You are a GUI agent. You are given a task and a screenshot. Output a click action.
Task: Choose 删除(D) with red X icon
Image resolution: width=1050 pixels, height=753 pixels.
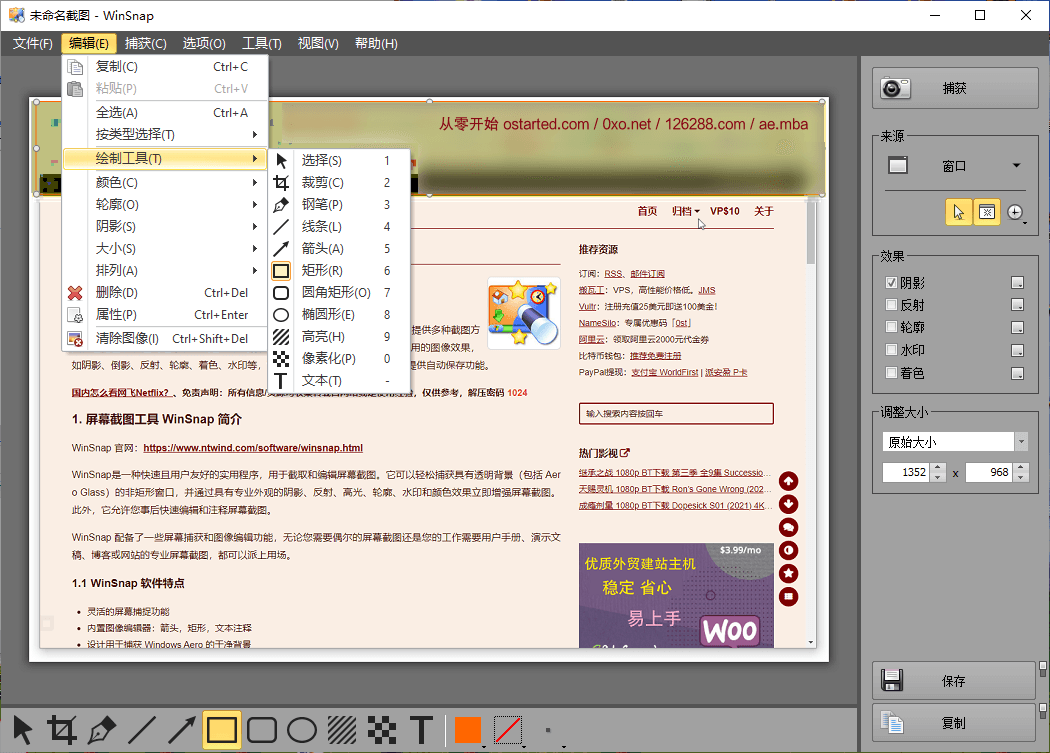(x=165, y=293)
